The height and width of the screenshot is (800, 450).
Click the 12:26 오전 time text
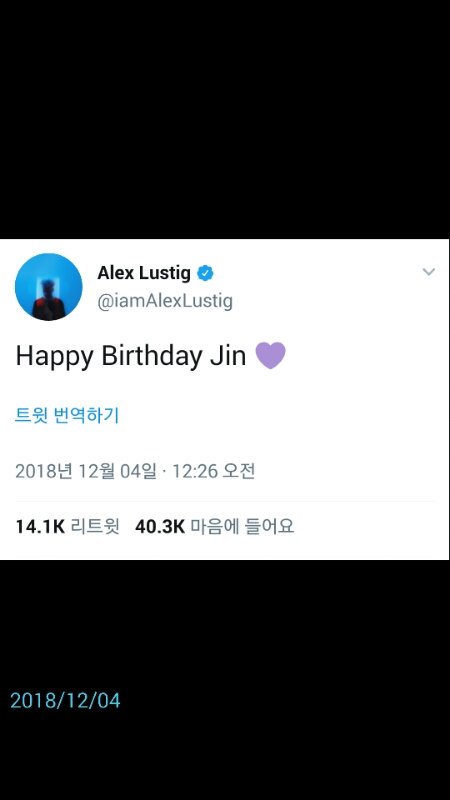[x=213, y=471]
